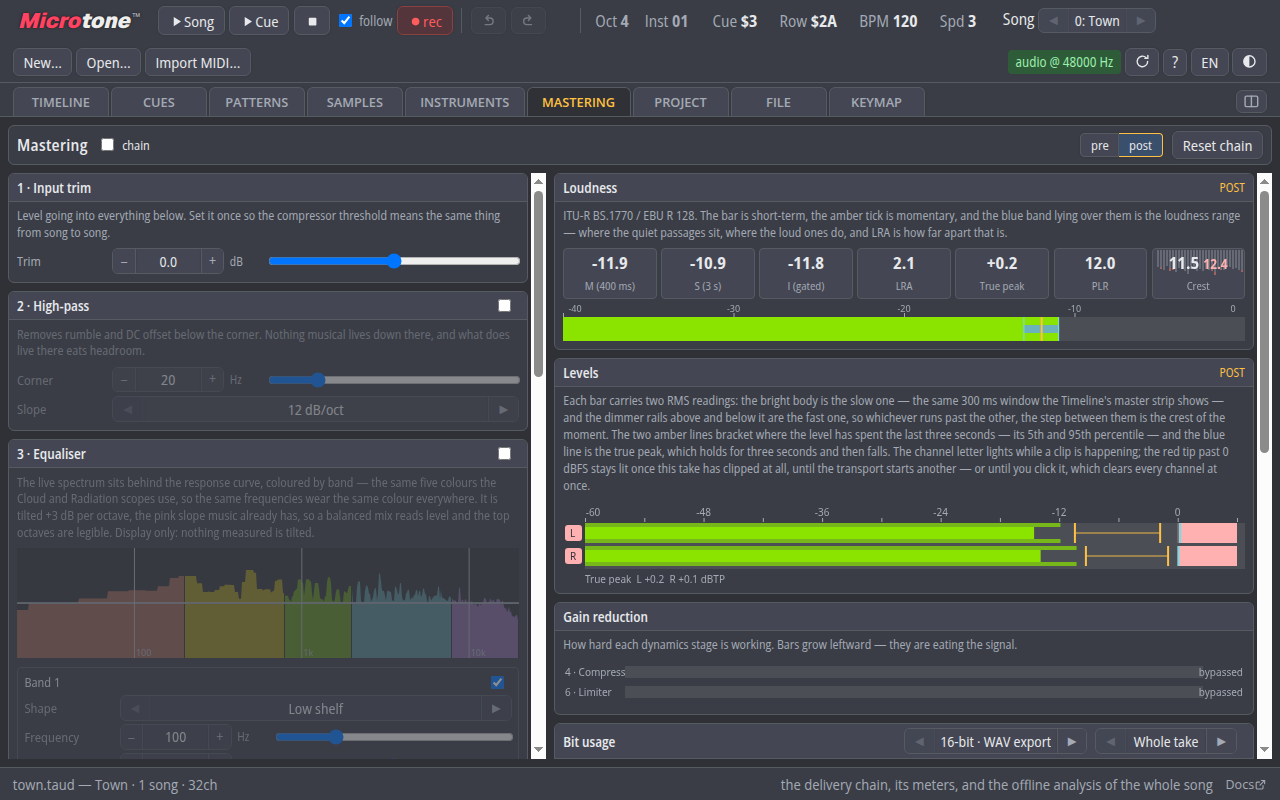This screenshot has width=1280, height=800.
Task: Select previous Shape before Low shelf
Action: pos(135,708)
